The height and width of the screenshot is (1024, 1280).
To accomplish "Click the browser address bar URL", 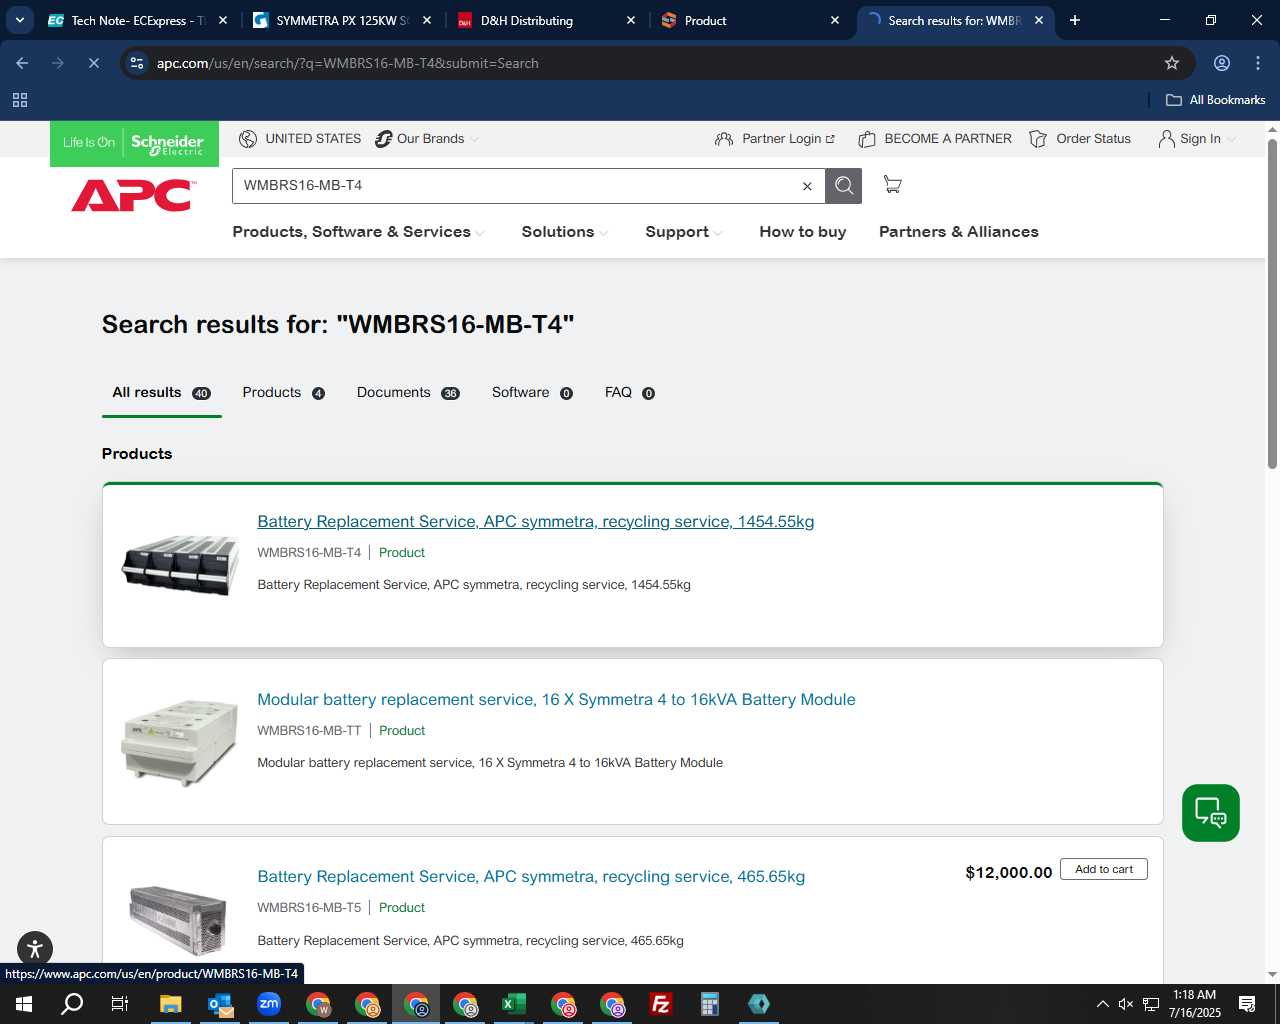I will 347,63.
